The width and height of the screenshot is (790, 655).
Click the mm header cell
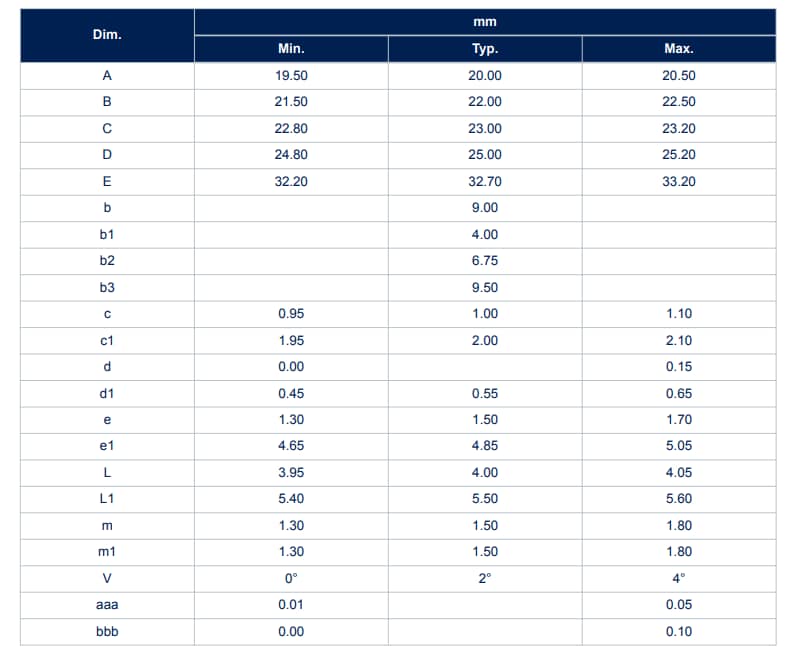pyautogui.click(x=484, y=22)
